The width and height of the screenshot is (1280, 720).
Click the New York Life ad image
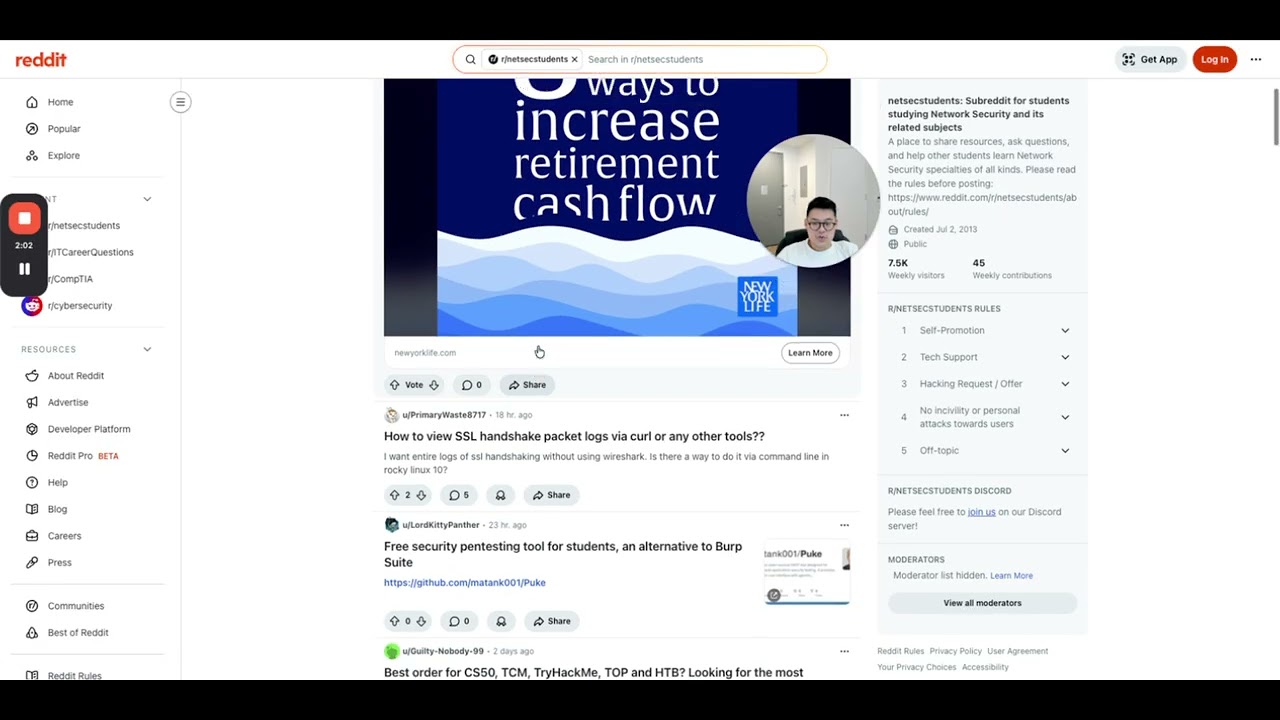(x=617, y=208)
